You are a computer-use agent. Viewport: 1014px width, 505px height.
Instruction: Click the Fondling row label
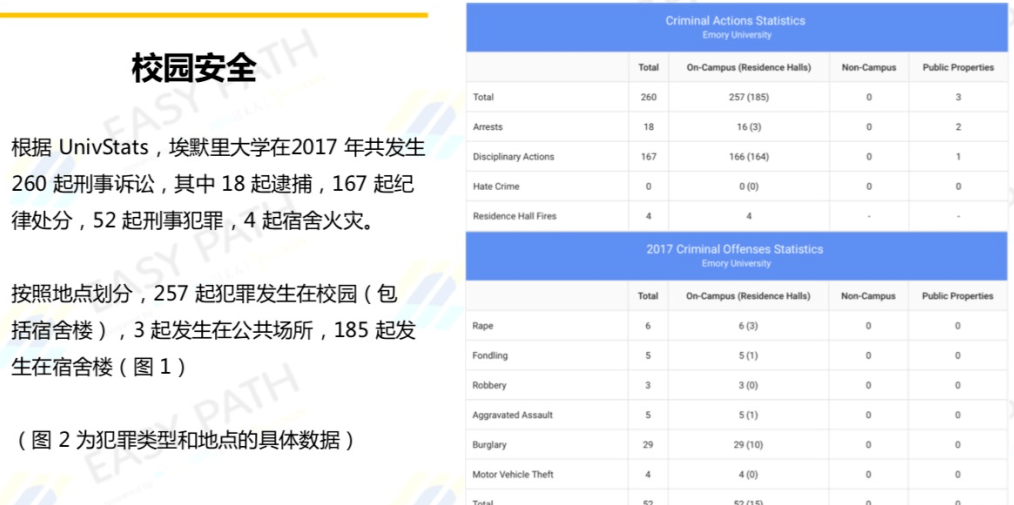coord(490,356)
